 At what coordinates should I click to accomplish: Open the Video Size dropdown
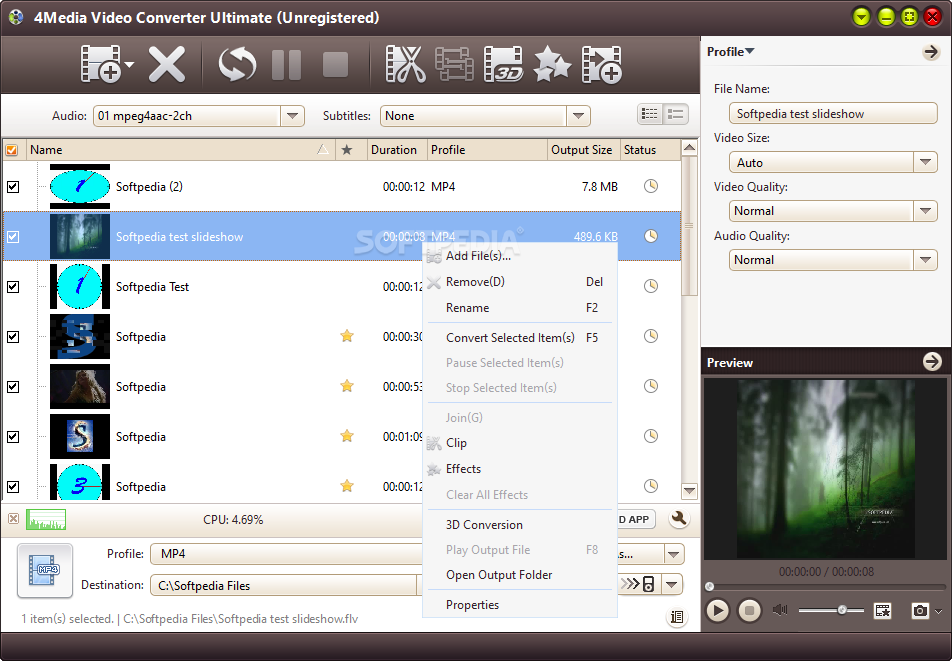pyautogui.click(x=925, y=162)
